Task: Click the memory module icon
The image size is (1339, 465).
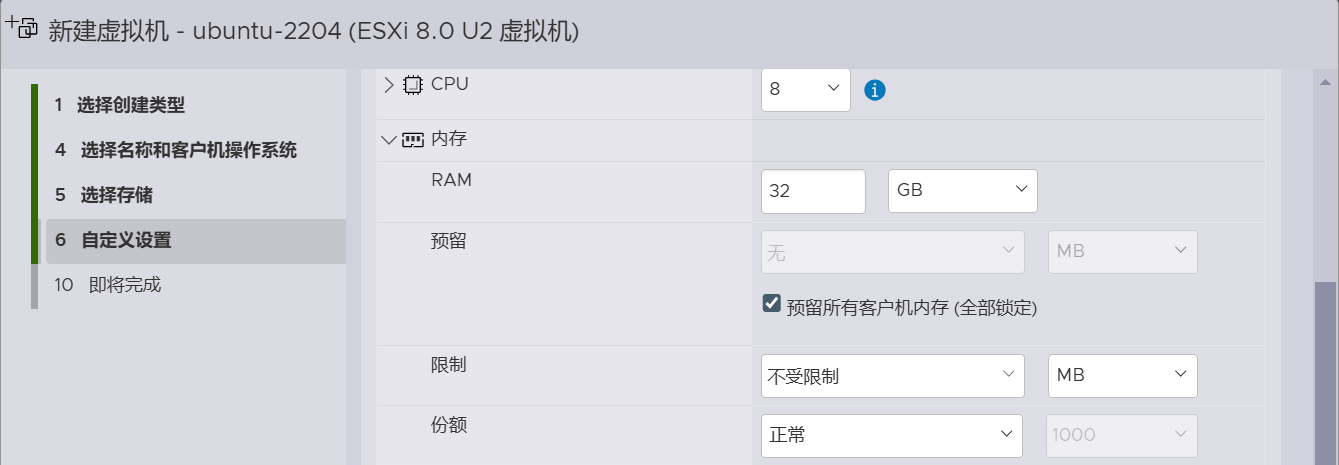Action: [413, 140]
